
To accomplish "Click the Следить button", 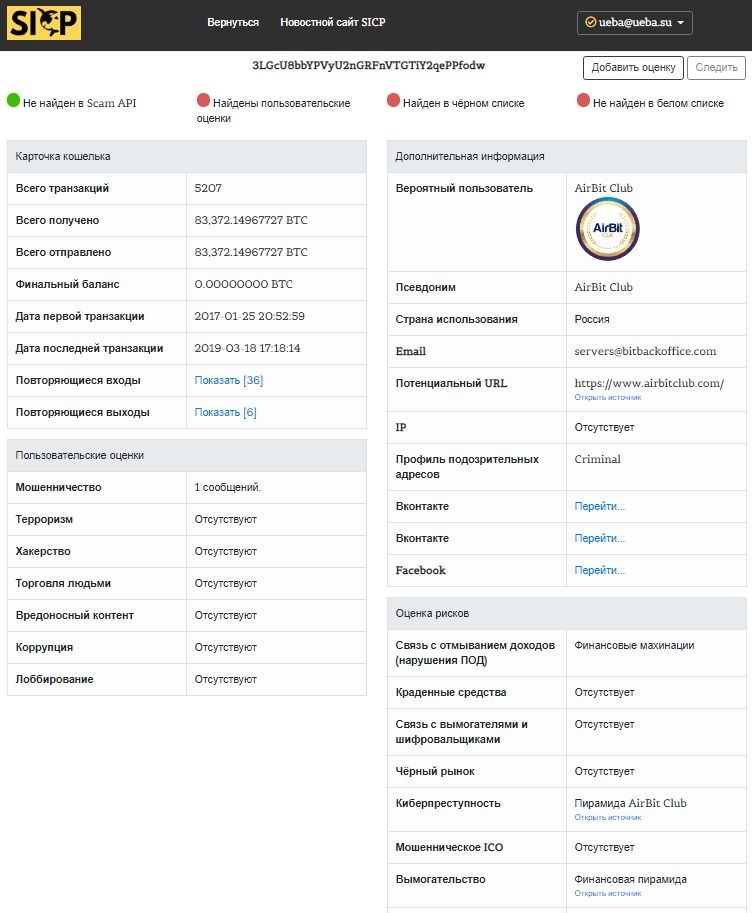I will pyautogui.click(x=716, y=68).
